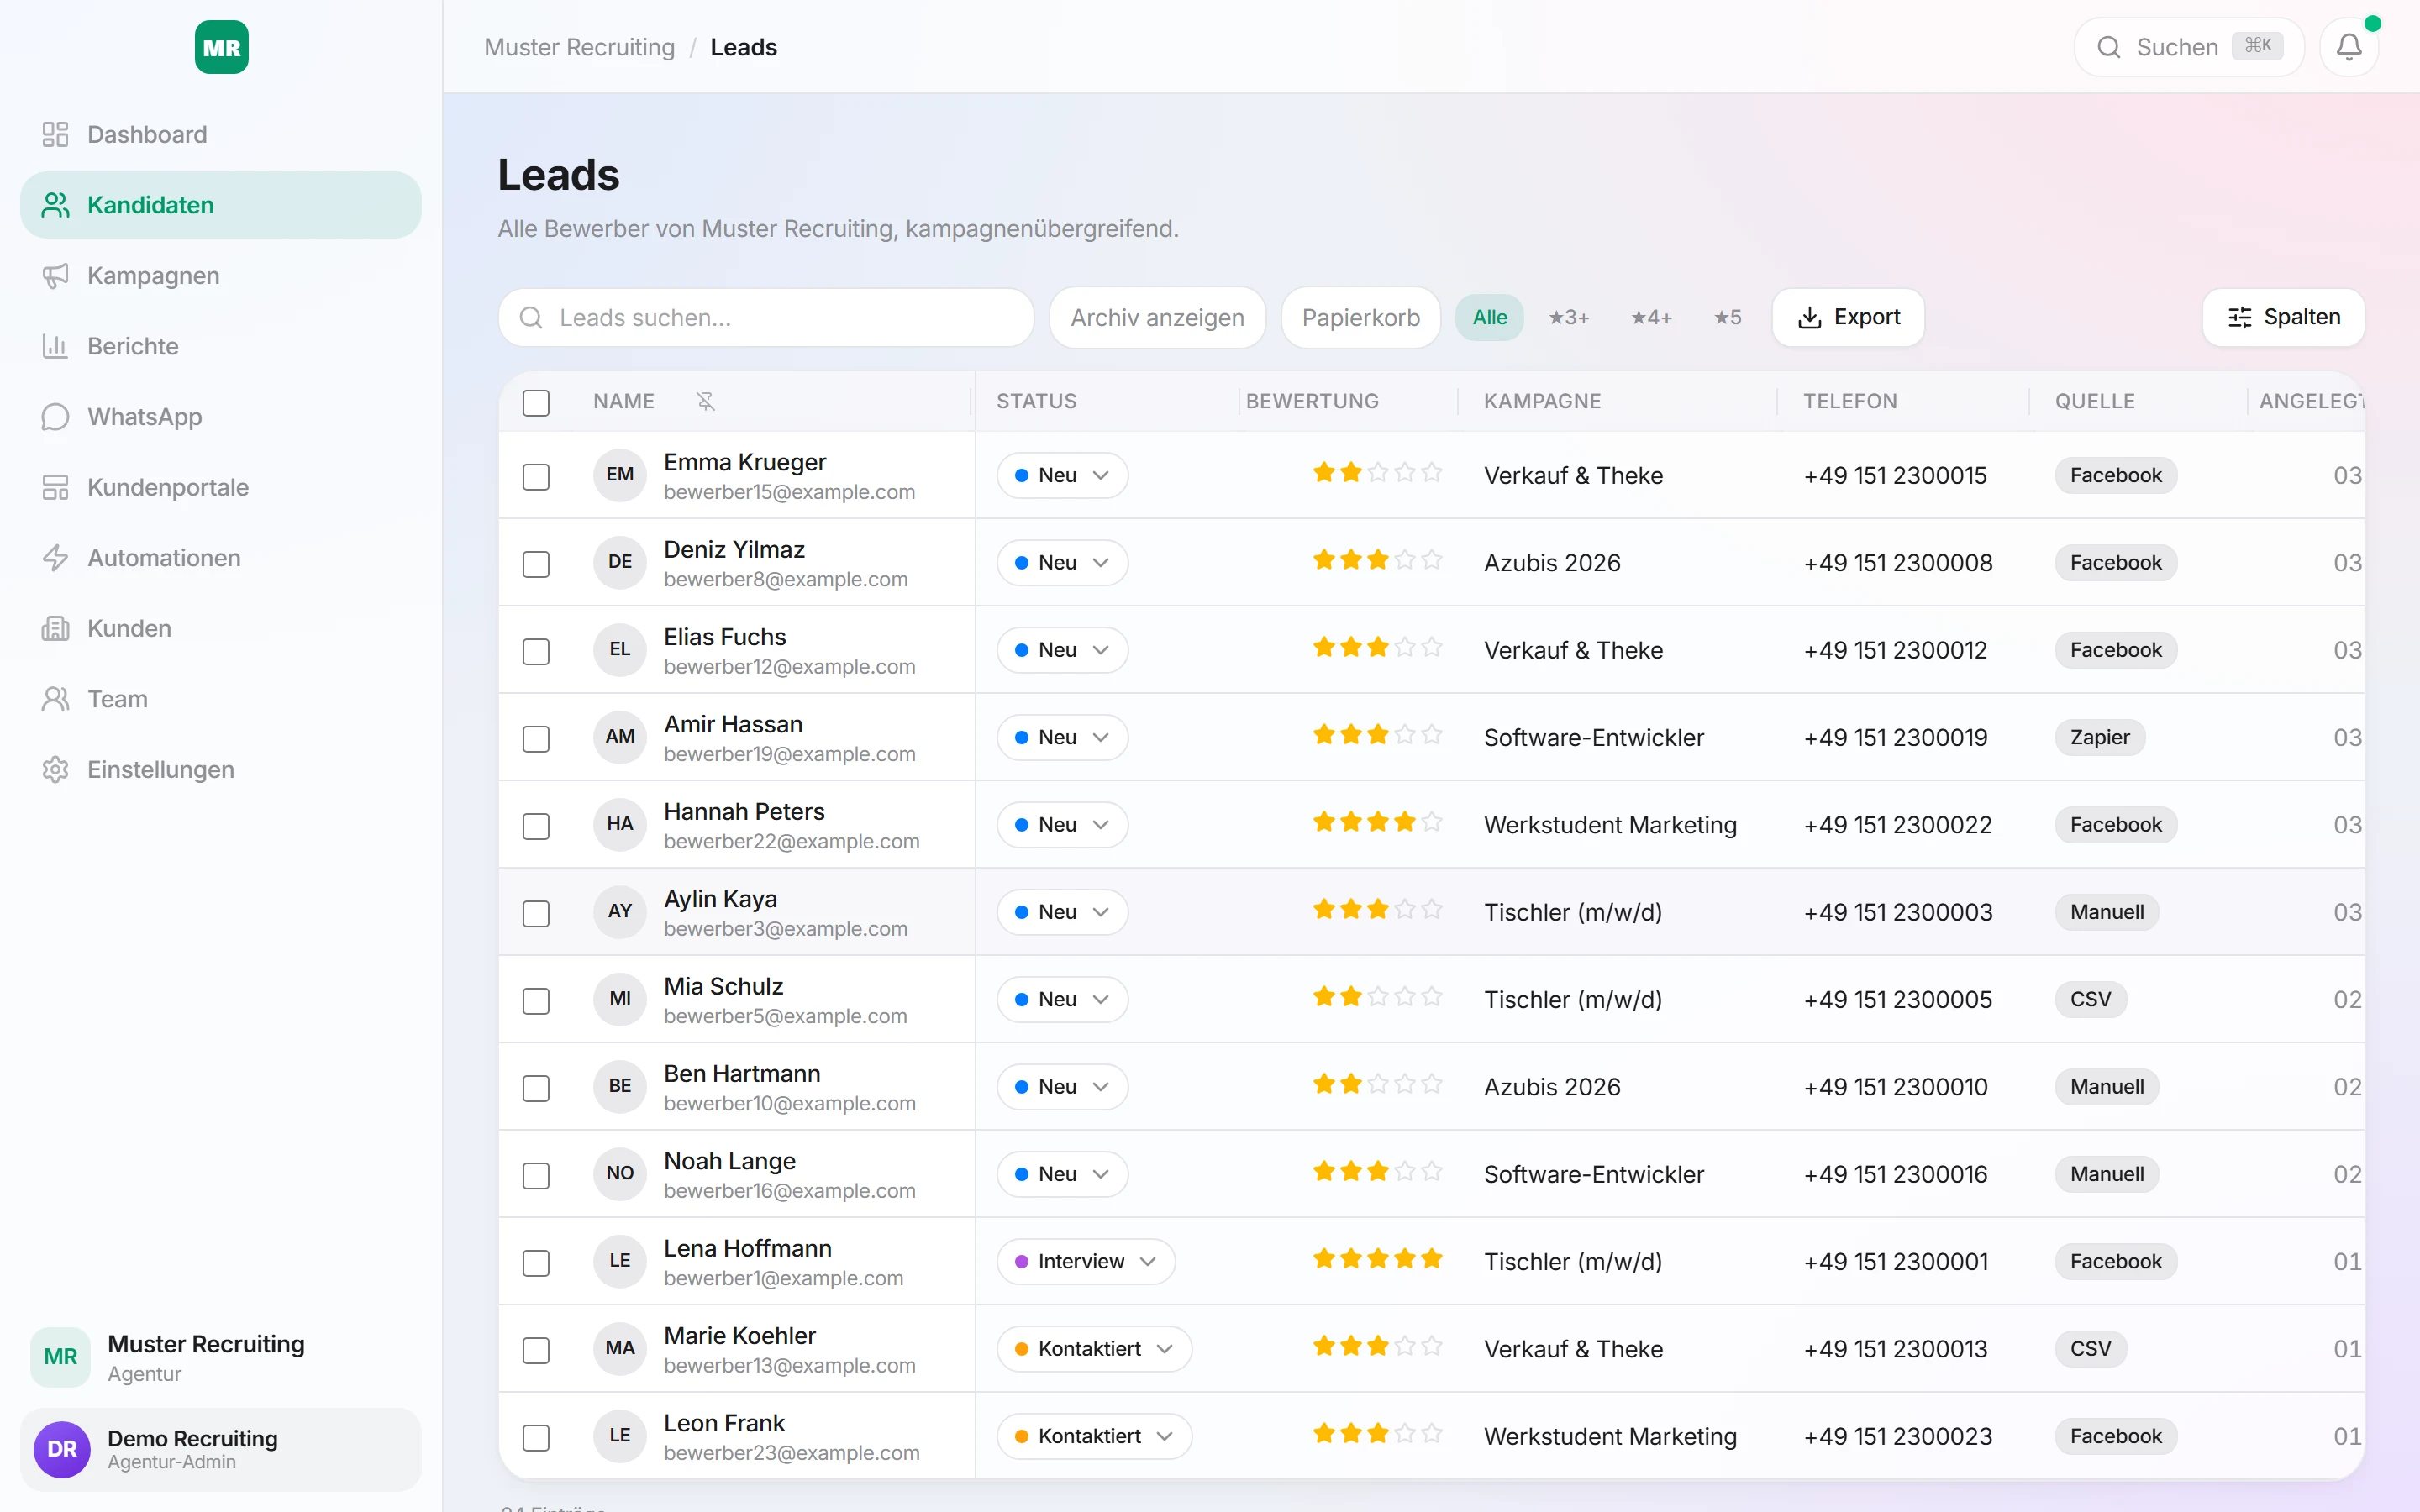Click phone number +49 151 2300010
Viewport: 2420px width, 1512px height.
click(x=1895, y=1086)
